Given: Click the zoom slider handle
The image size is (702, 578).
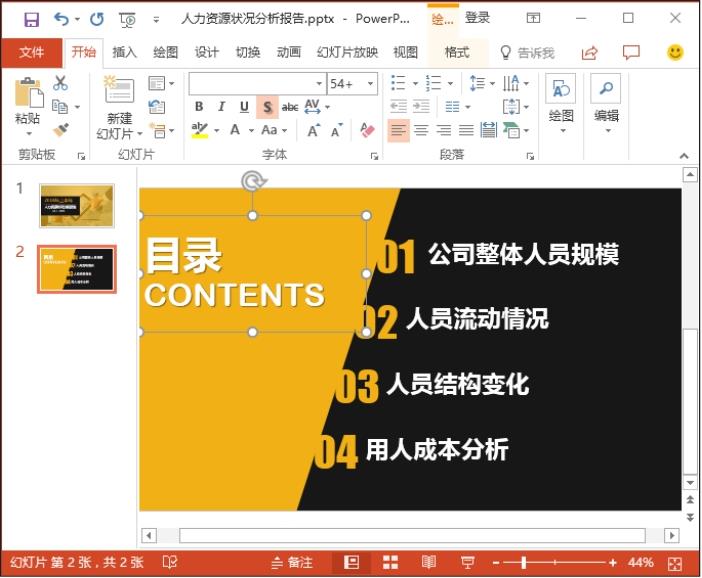Looking at the screenshot, I should point(524,563).
